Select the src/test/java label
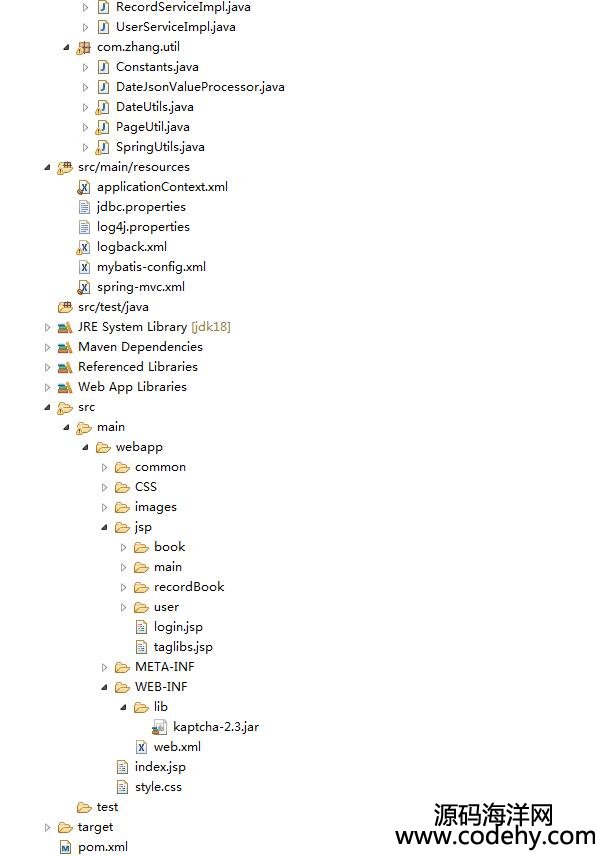The width and height of the screenshot is (600, 856). coord(113,307)
